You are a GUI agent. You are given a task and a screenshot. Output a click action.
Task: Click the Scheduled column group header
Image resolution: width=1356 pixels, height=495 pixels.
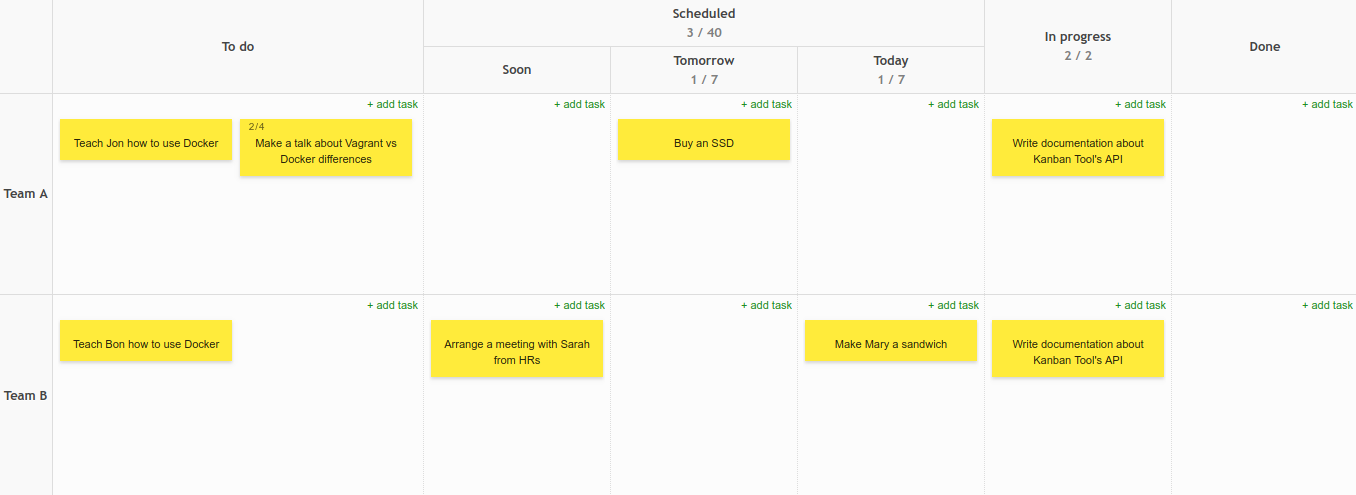[x=704, y=14]
